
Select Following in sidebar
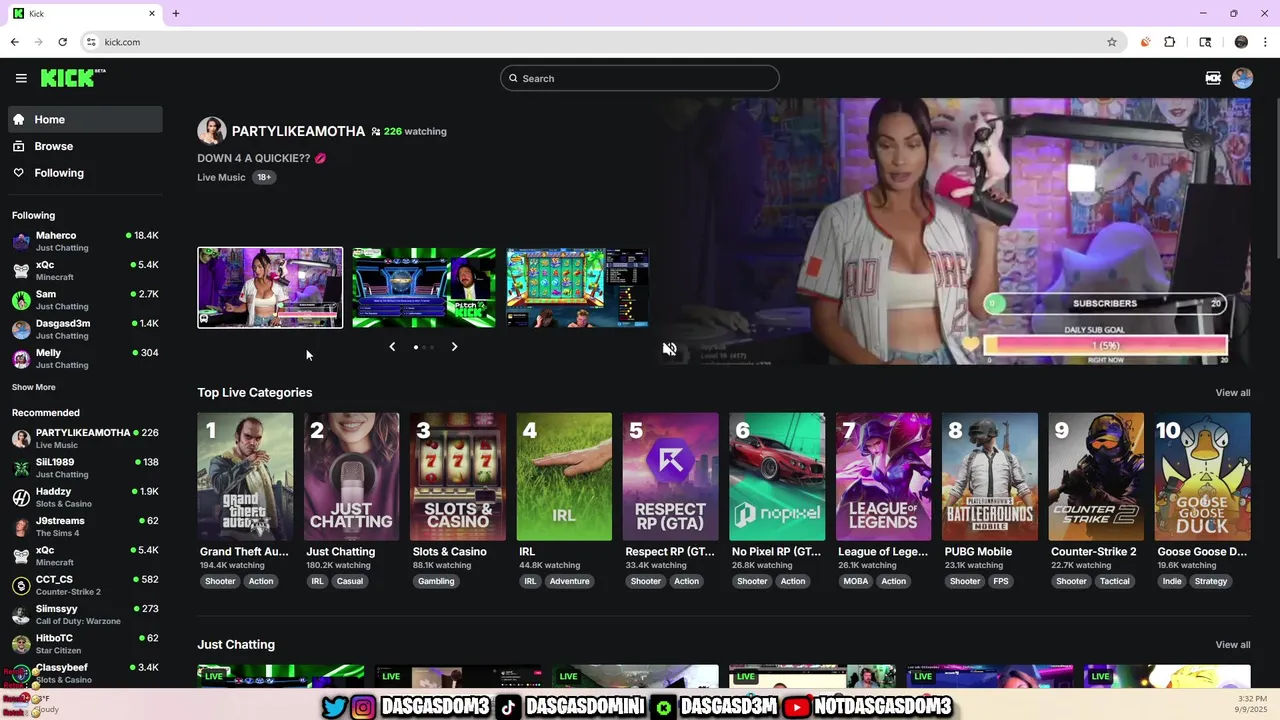click(85, 173)
